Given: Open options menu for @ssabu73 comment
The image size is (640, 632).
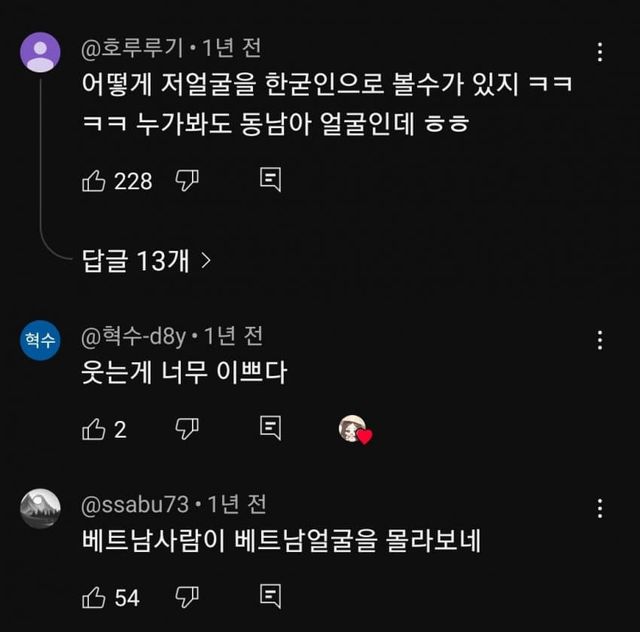Looking at the screenshot, I should [599, 507].
